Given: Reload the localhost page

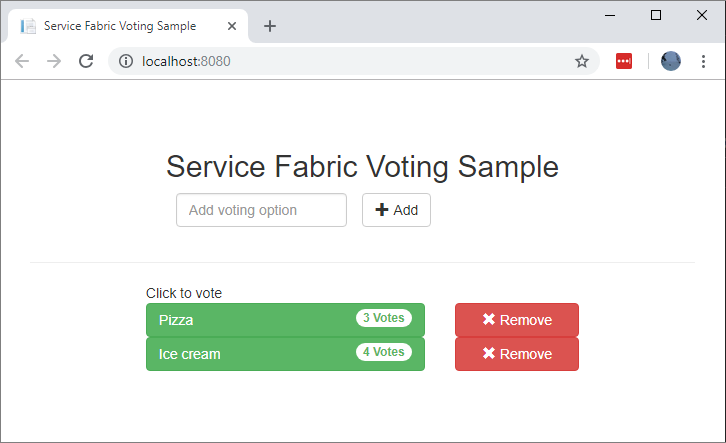Looking at the screenshot, I should tap(86, 61).
